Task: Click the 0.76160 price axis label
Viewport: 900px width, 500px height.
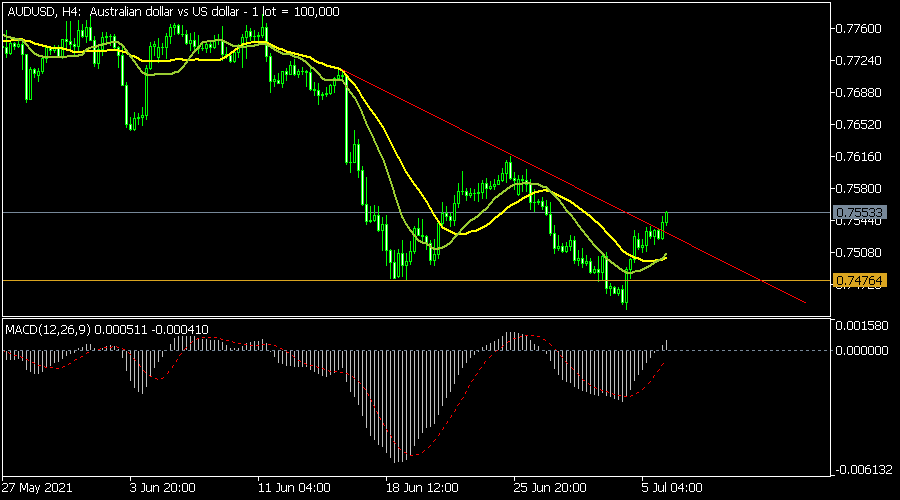Action: [859, 157]
